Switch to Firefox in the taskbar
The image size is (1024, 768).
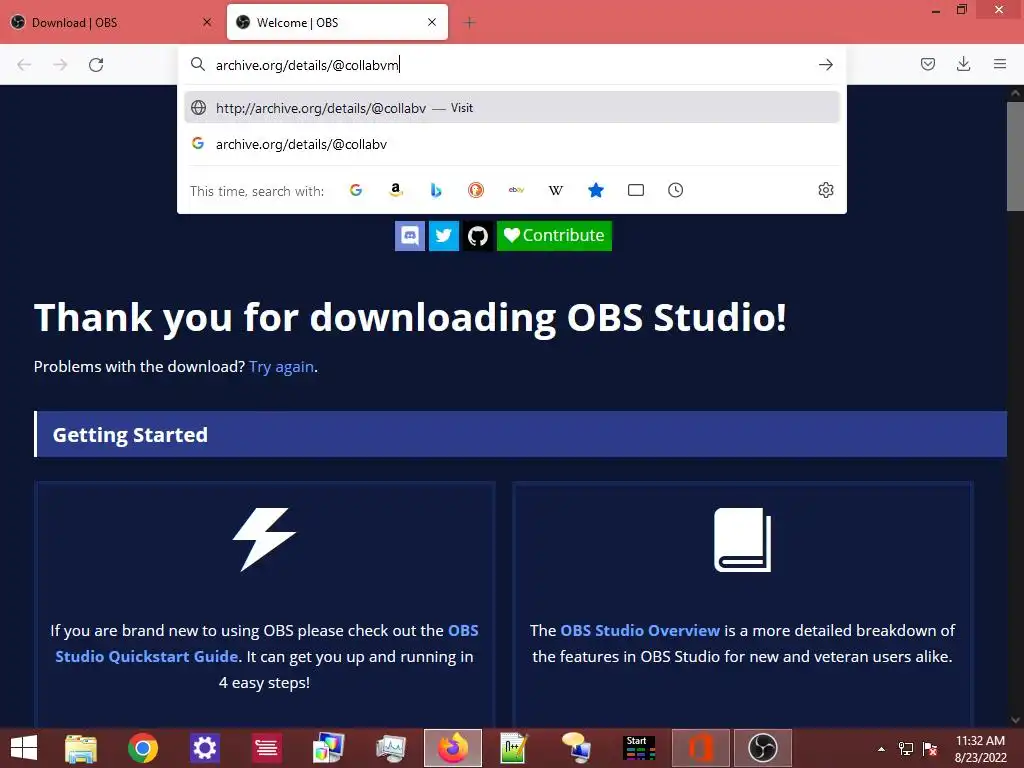point(453,748)
